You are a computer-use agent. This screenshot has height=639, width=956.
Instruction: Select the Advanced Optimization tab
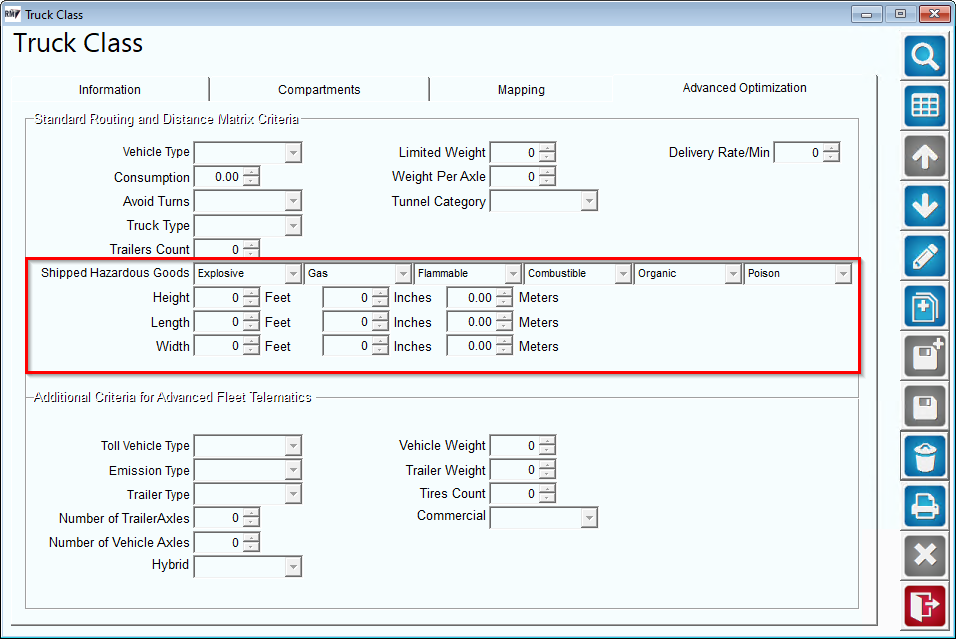point(744,88)
